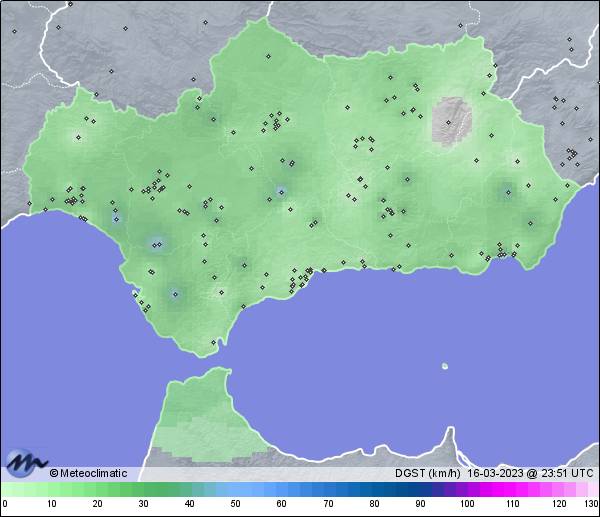Image resolution: width=600 pixels, height=517 pixels.
Task: Click scale label 40
Action: [189, 504]
